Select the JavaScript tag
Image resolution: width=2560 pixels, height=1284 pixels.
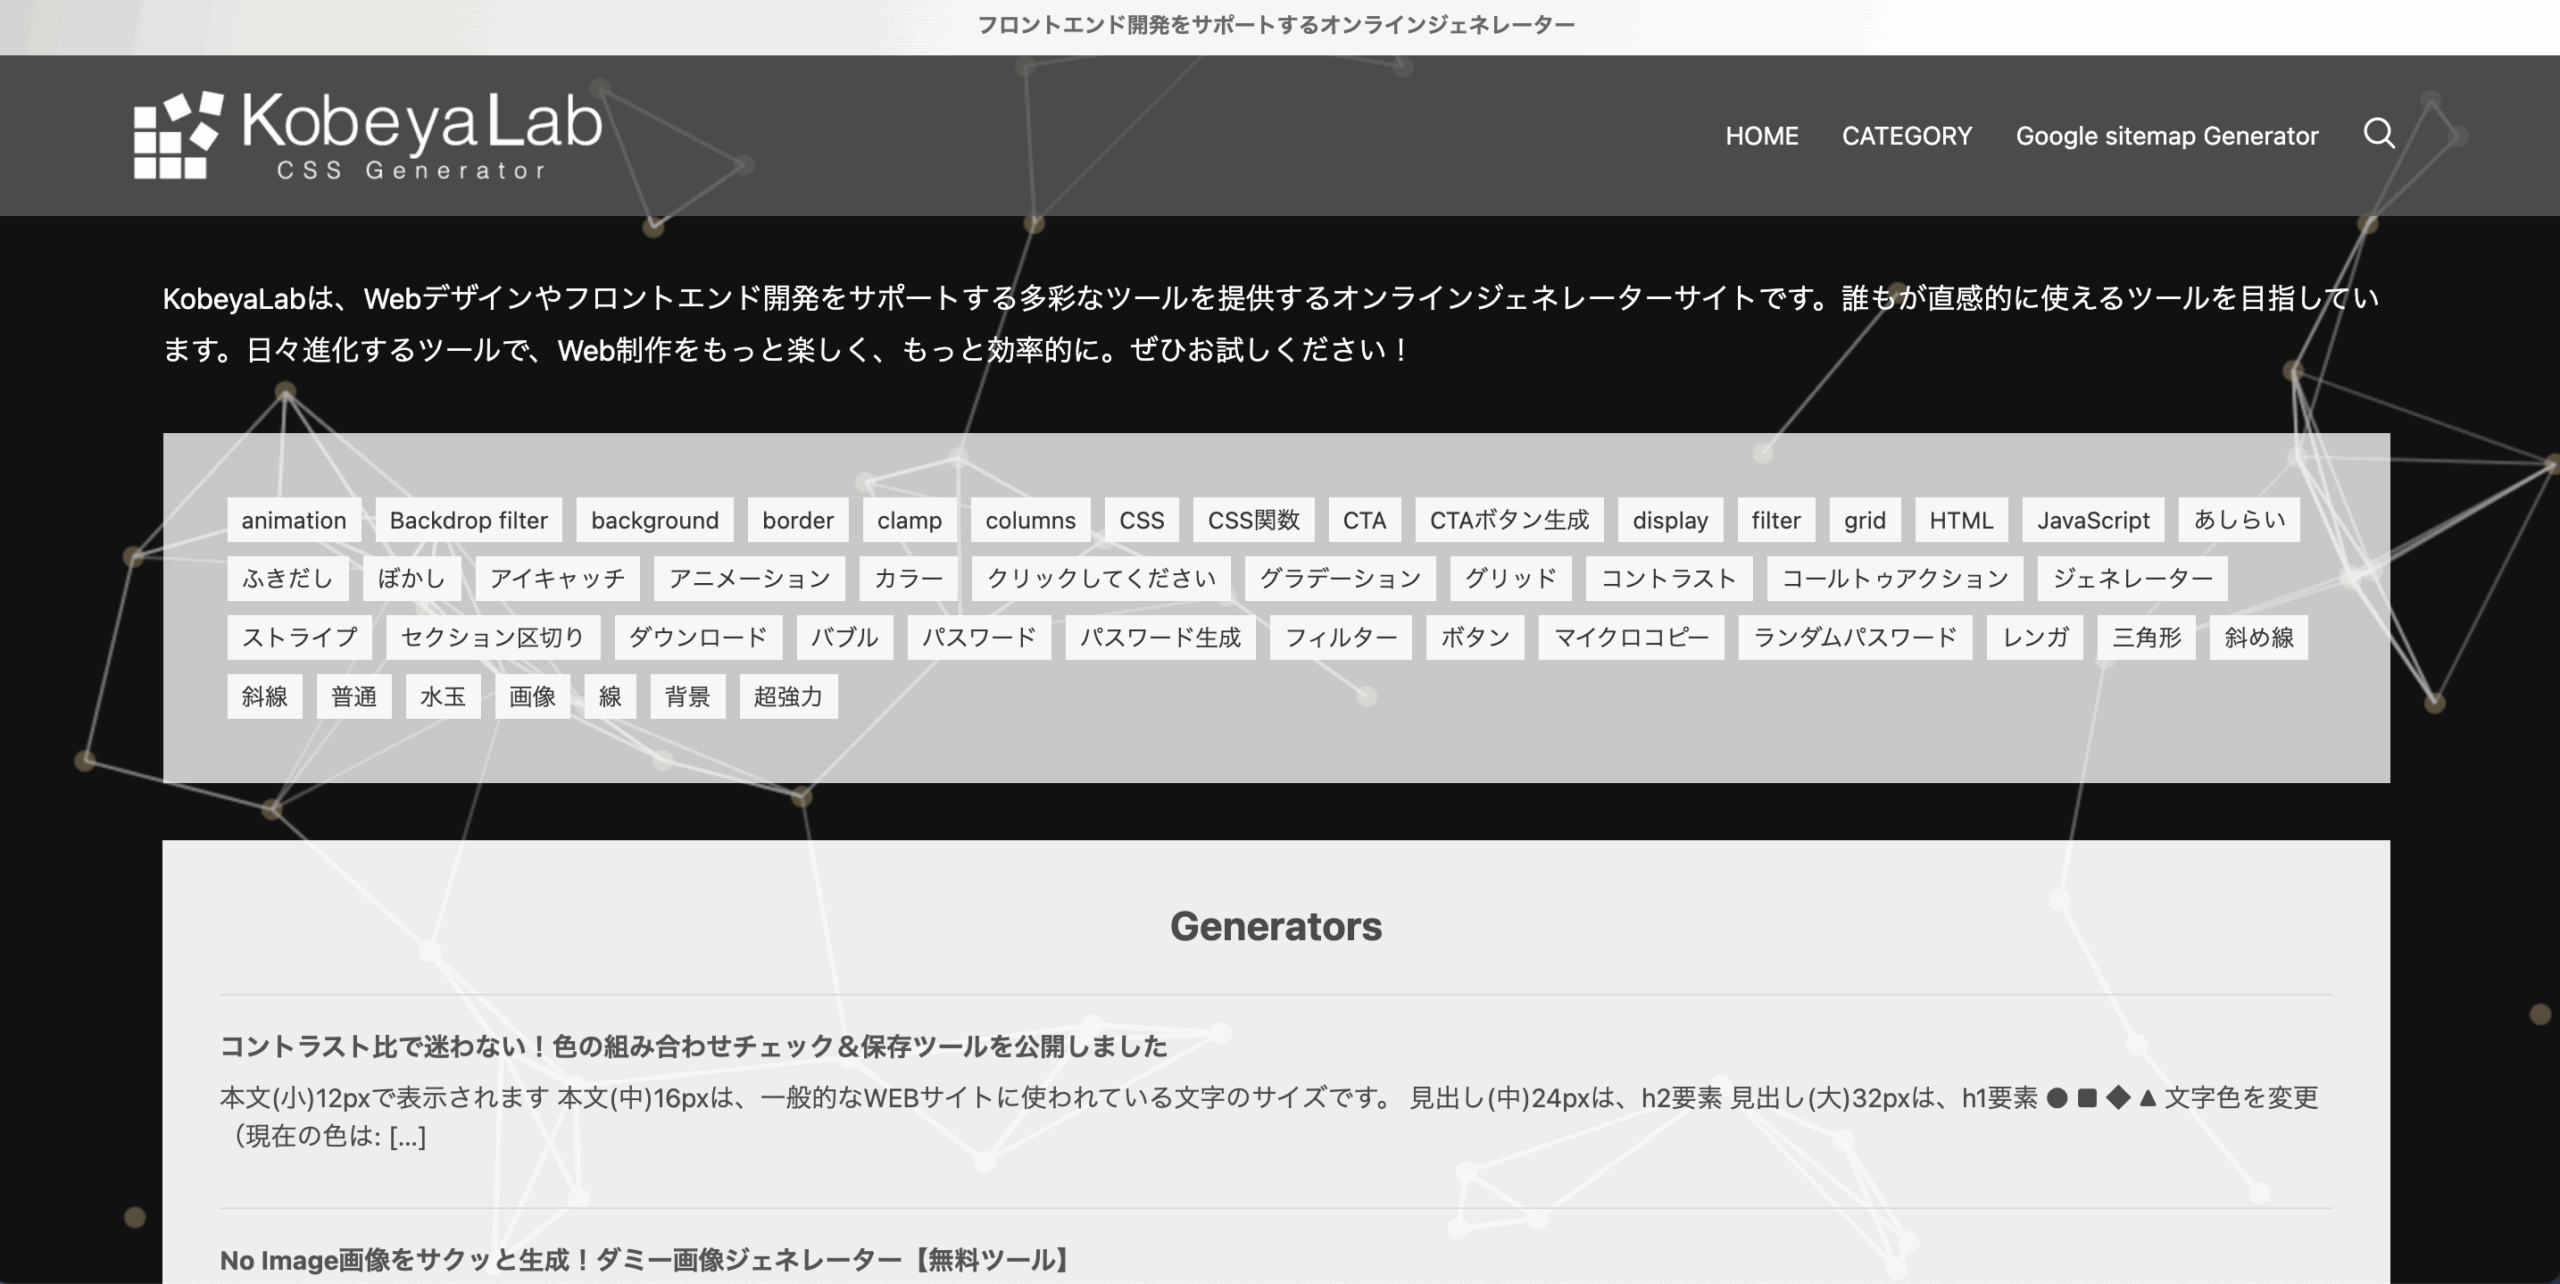(x=2093, y=519)
